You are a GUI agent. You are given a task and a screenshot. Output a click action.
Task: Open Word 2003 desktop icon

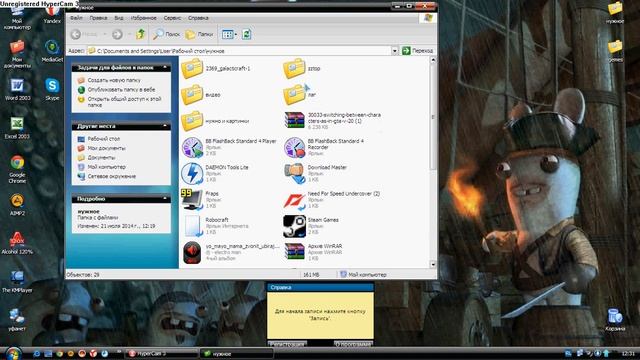17,89
